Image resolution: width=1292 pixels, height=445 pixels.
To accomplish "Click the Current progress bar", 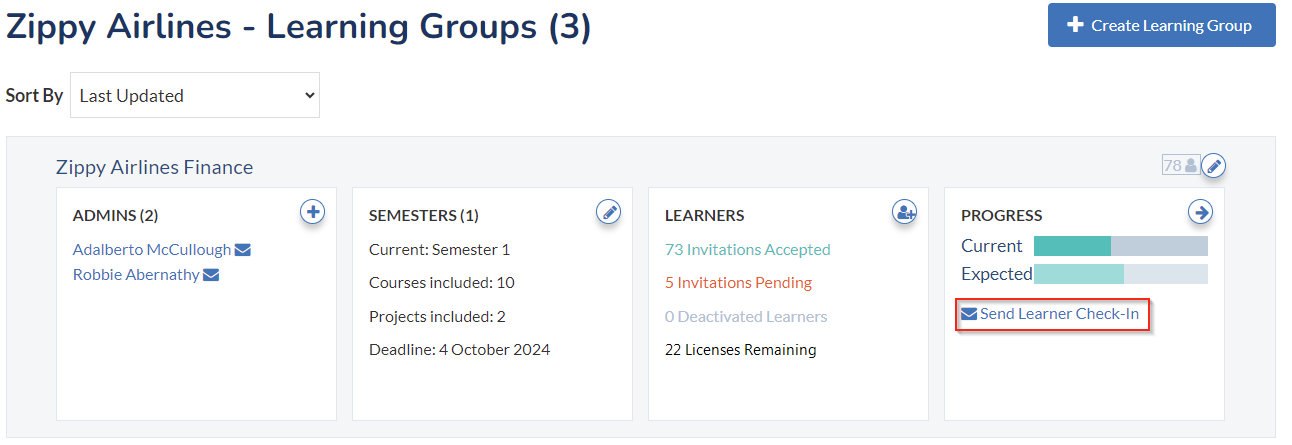I will coord(1121,246).
